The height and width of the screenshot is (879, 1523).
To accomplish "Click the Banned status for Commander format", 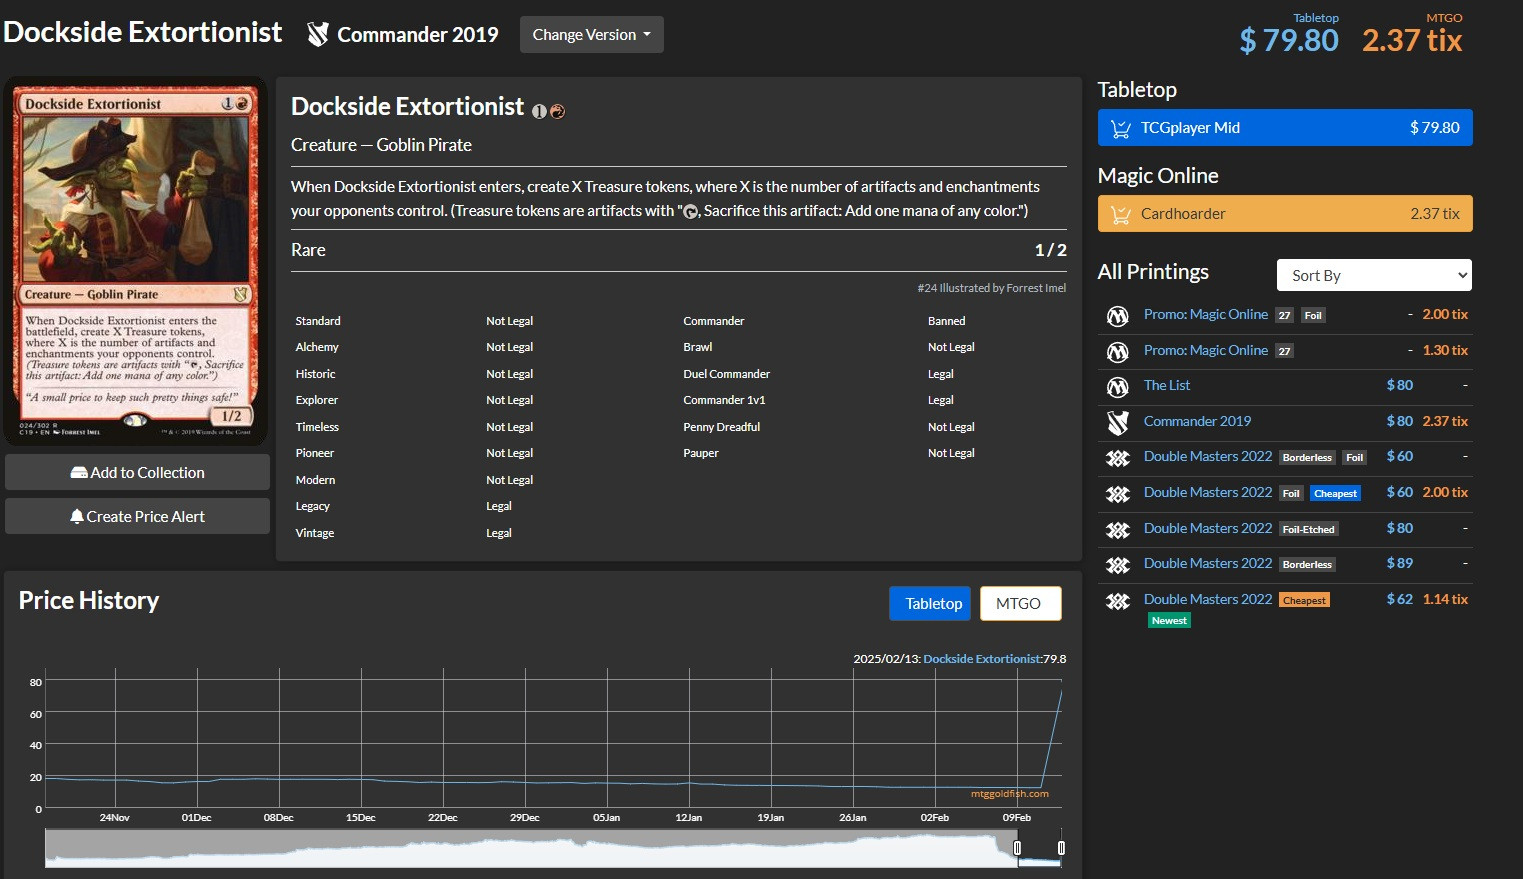I will click(946, 321).
